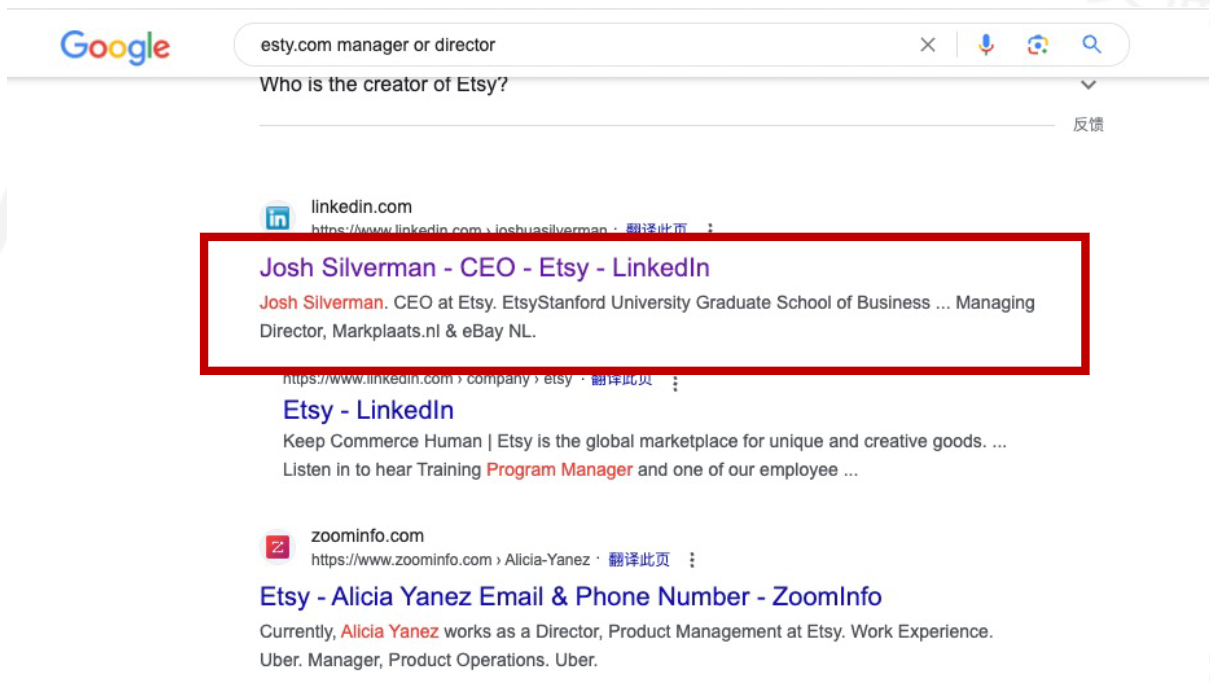
Task: Click the 反馈 feedback link
Action: tap(1088, 125)
